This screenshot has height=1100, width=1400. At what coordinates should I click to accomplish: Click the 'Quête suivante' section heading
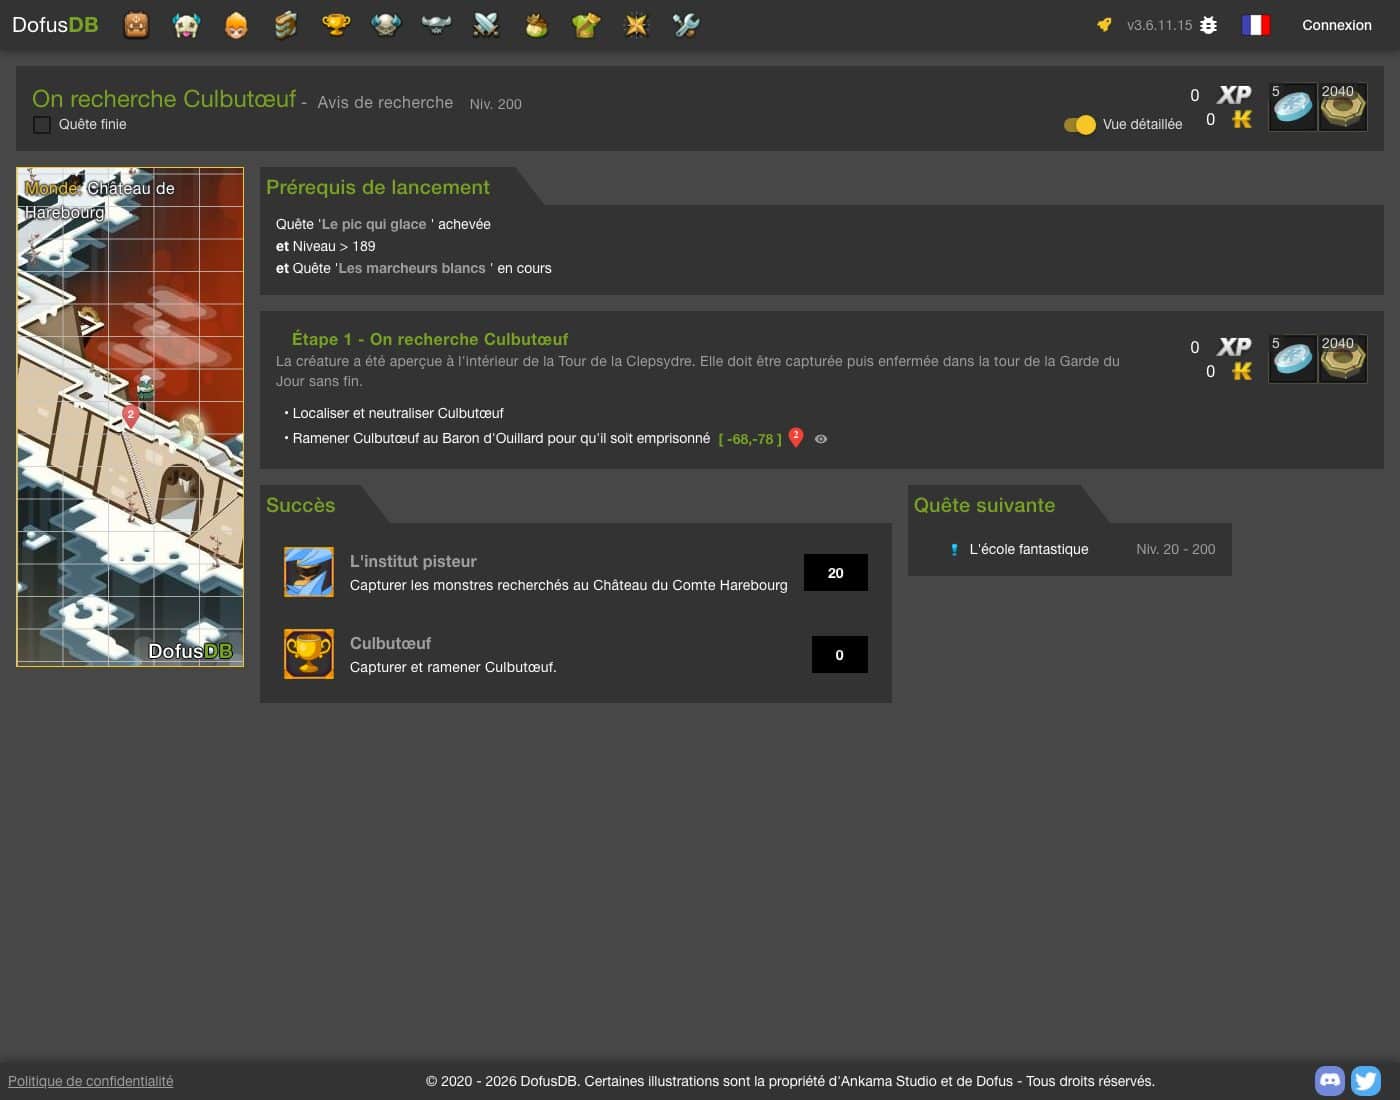[985, 505]
